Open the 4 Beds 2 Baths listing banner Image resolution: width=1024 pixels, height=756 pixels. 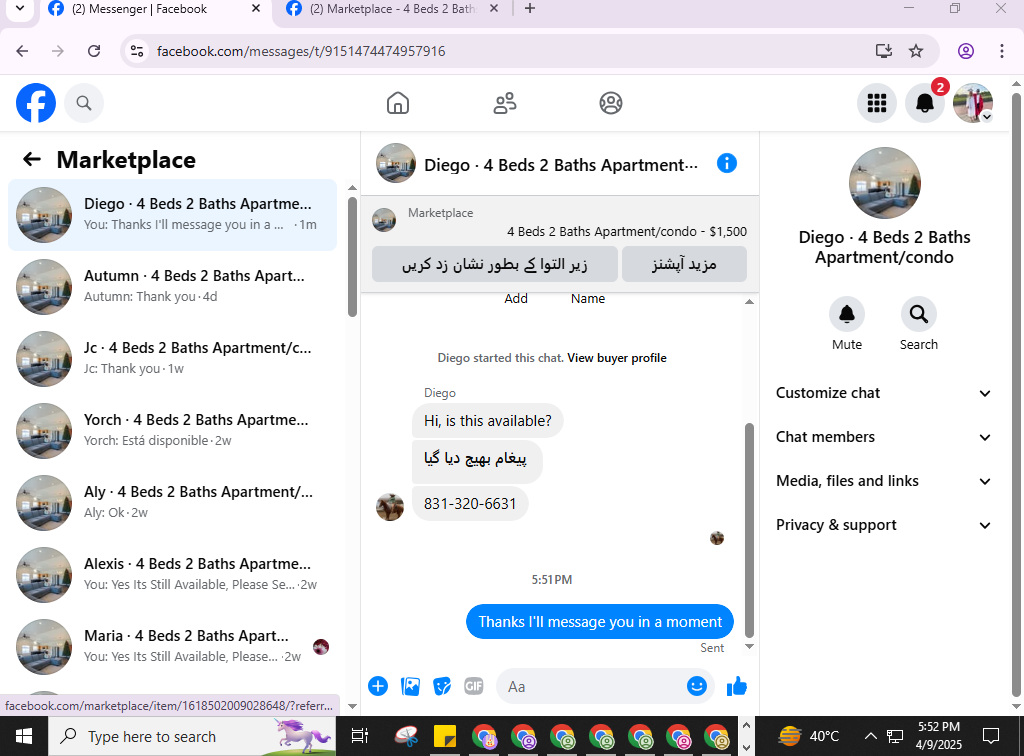pyautogui.click(x=560, y=222)
